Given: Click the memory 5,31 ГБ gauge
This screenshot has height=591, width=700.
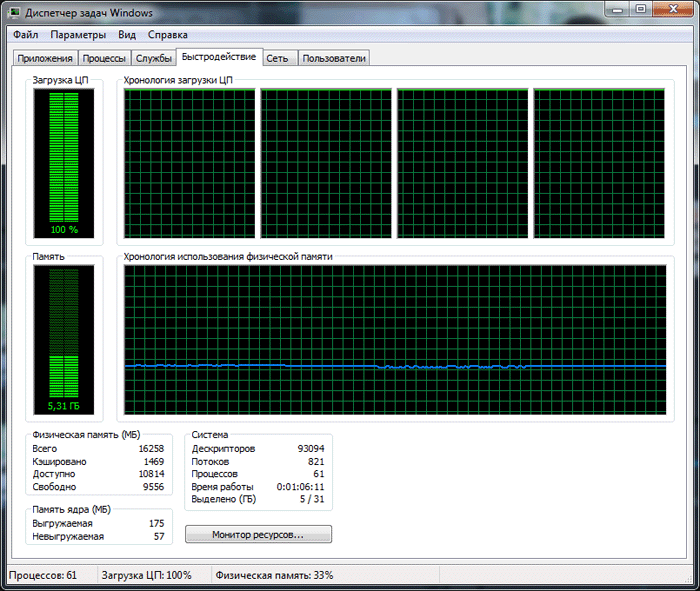Looking at the screenshot, I should [64, 340].
